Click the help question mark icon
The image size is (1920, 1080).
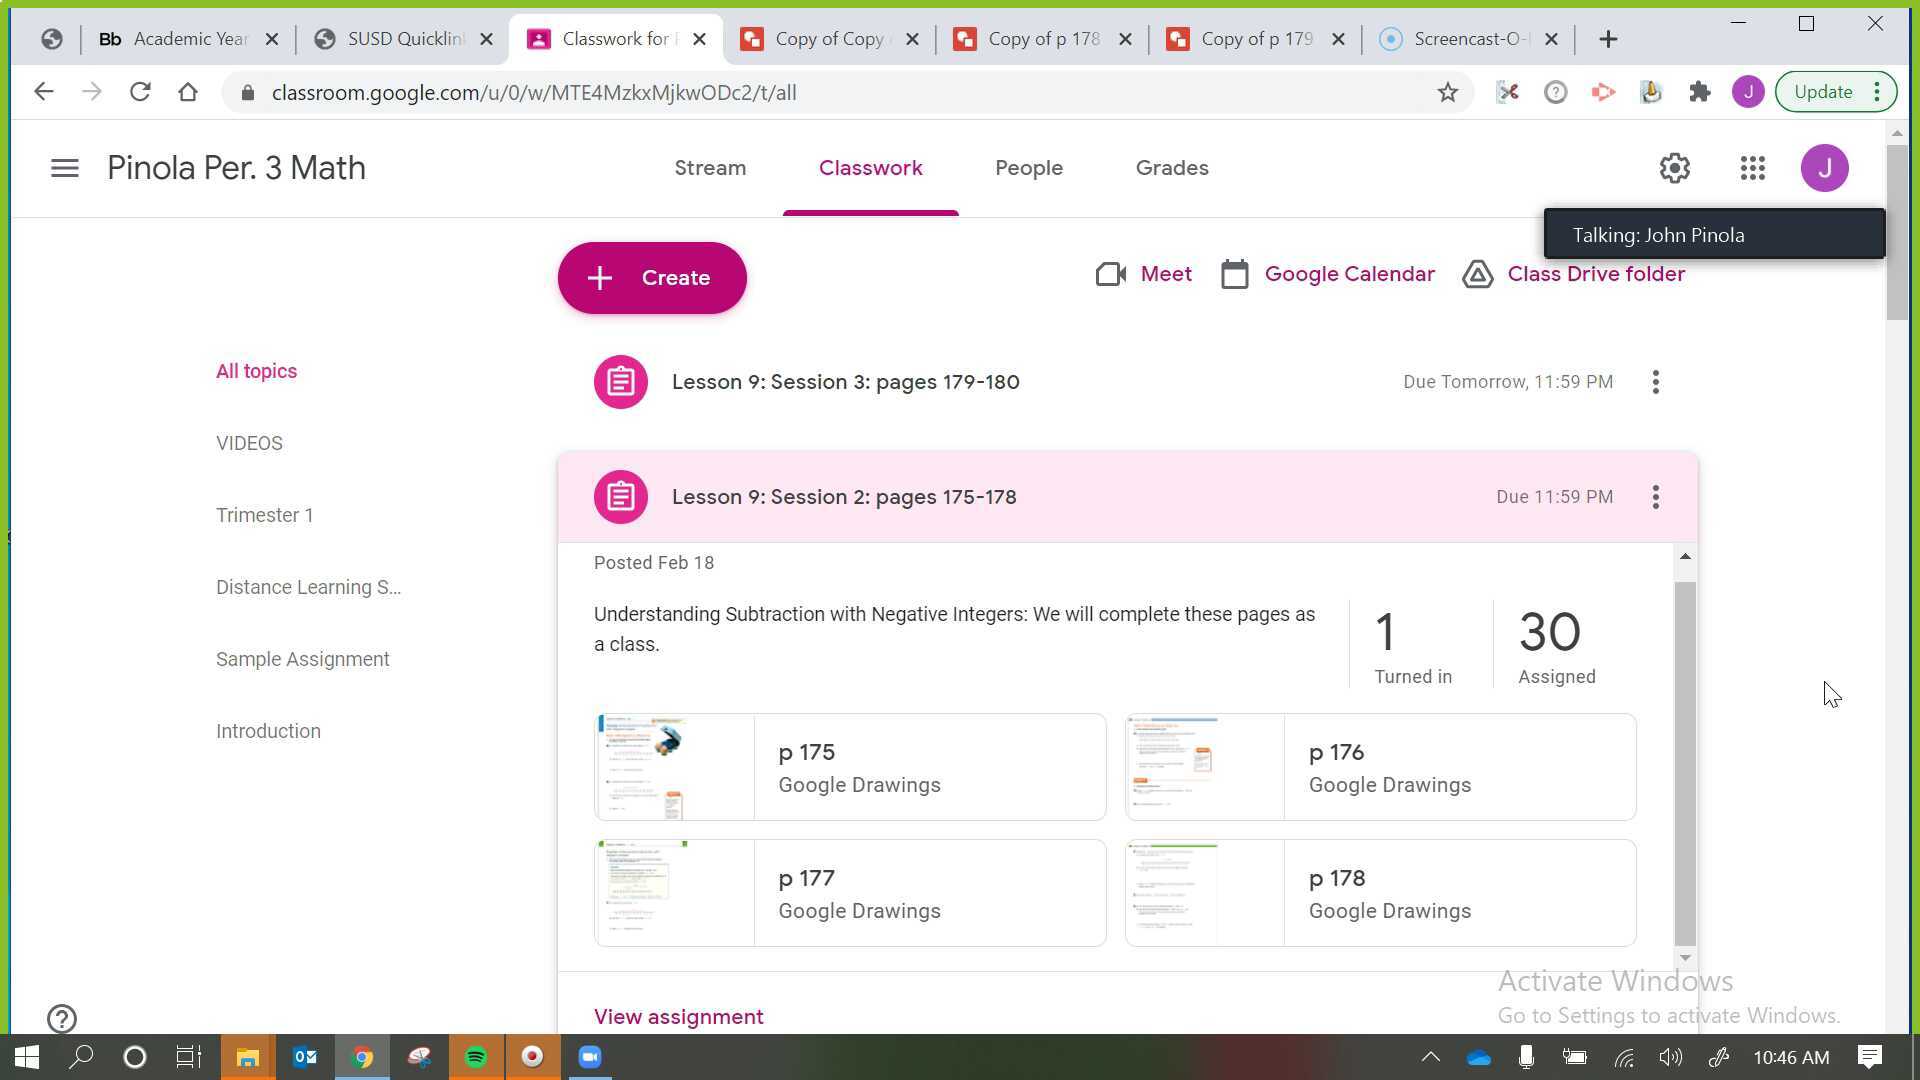tap(62, 1018)
